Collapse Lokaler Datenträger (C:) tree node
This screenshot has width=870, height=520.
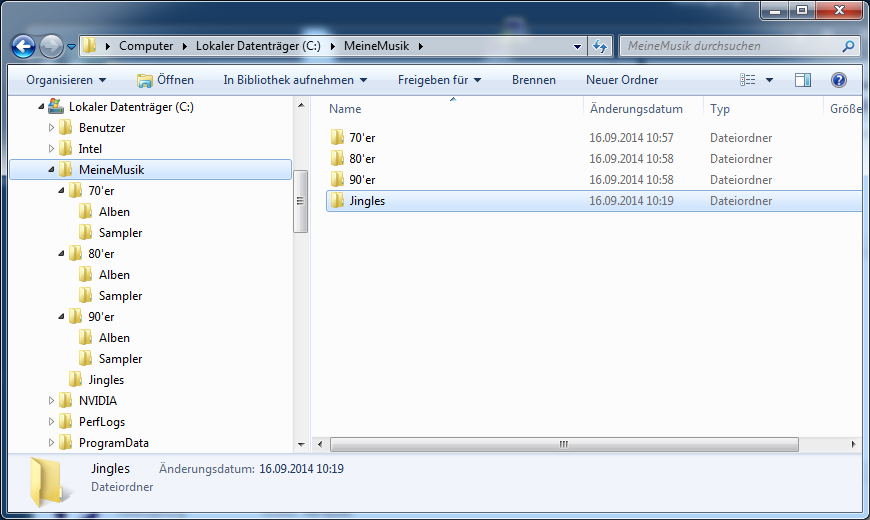tap(41, 107)
